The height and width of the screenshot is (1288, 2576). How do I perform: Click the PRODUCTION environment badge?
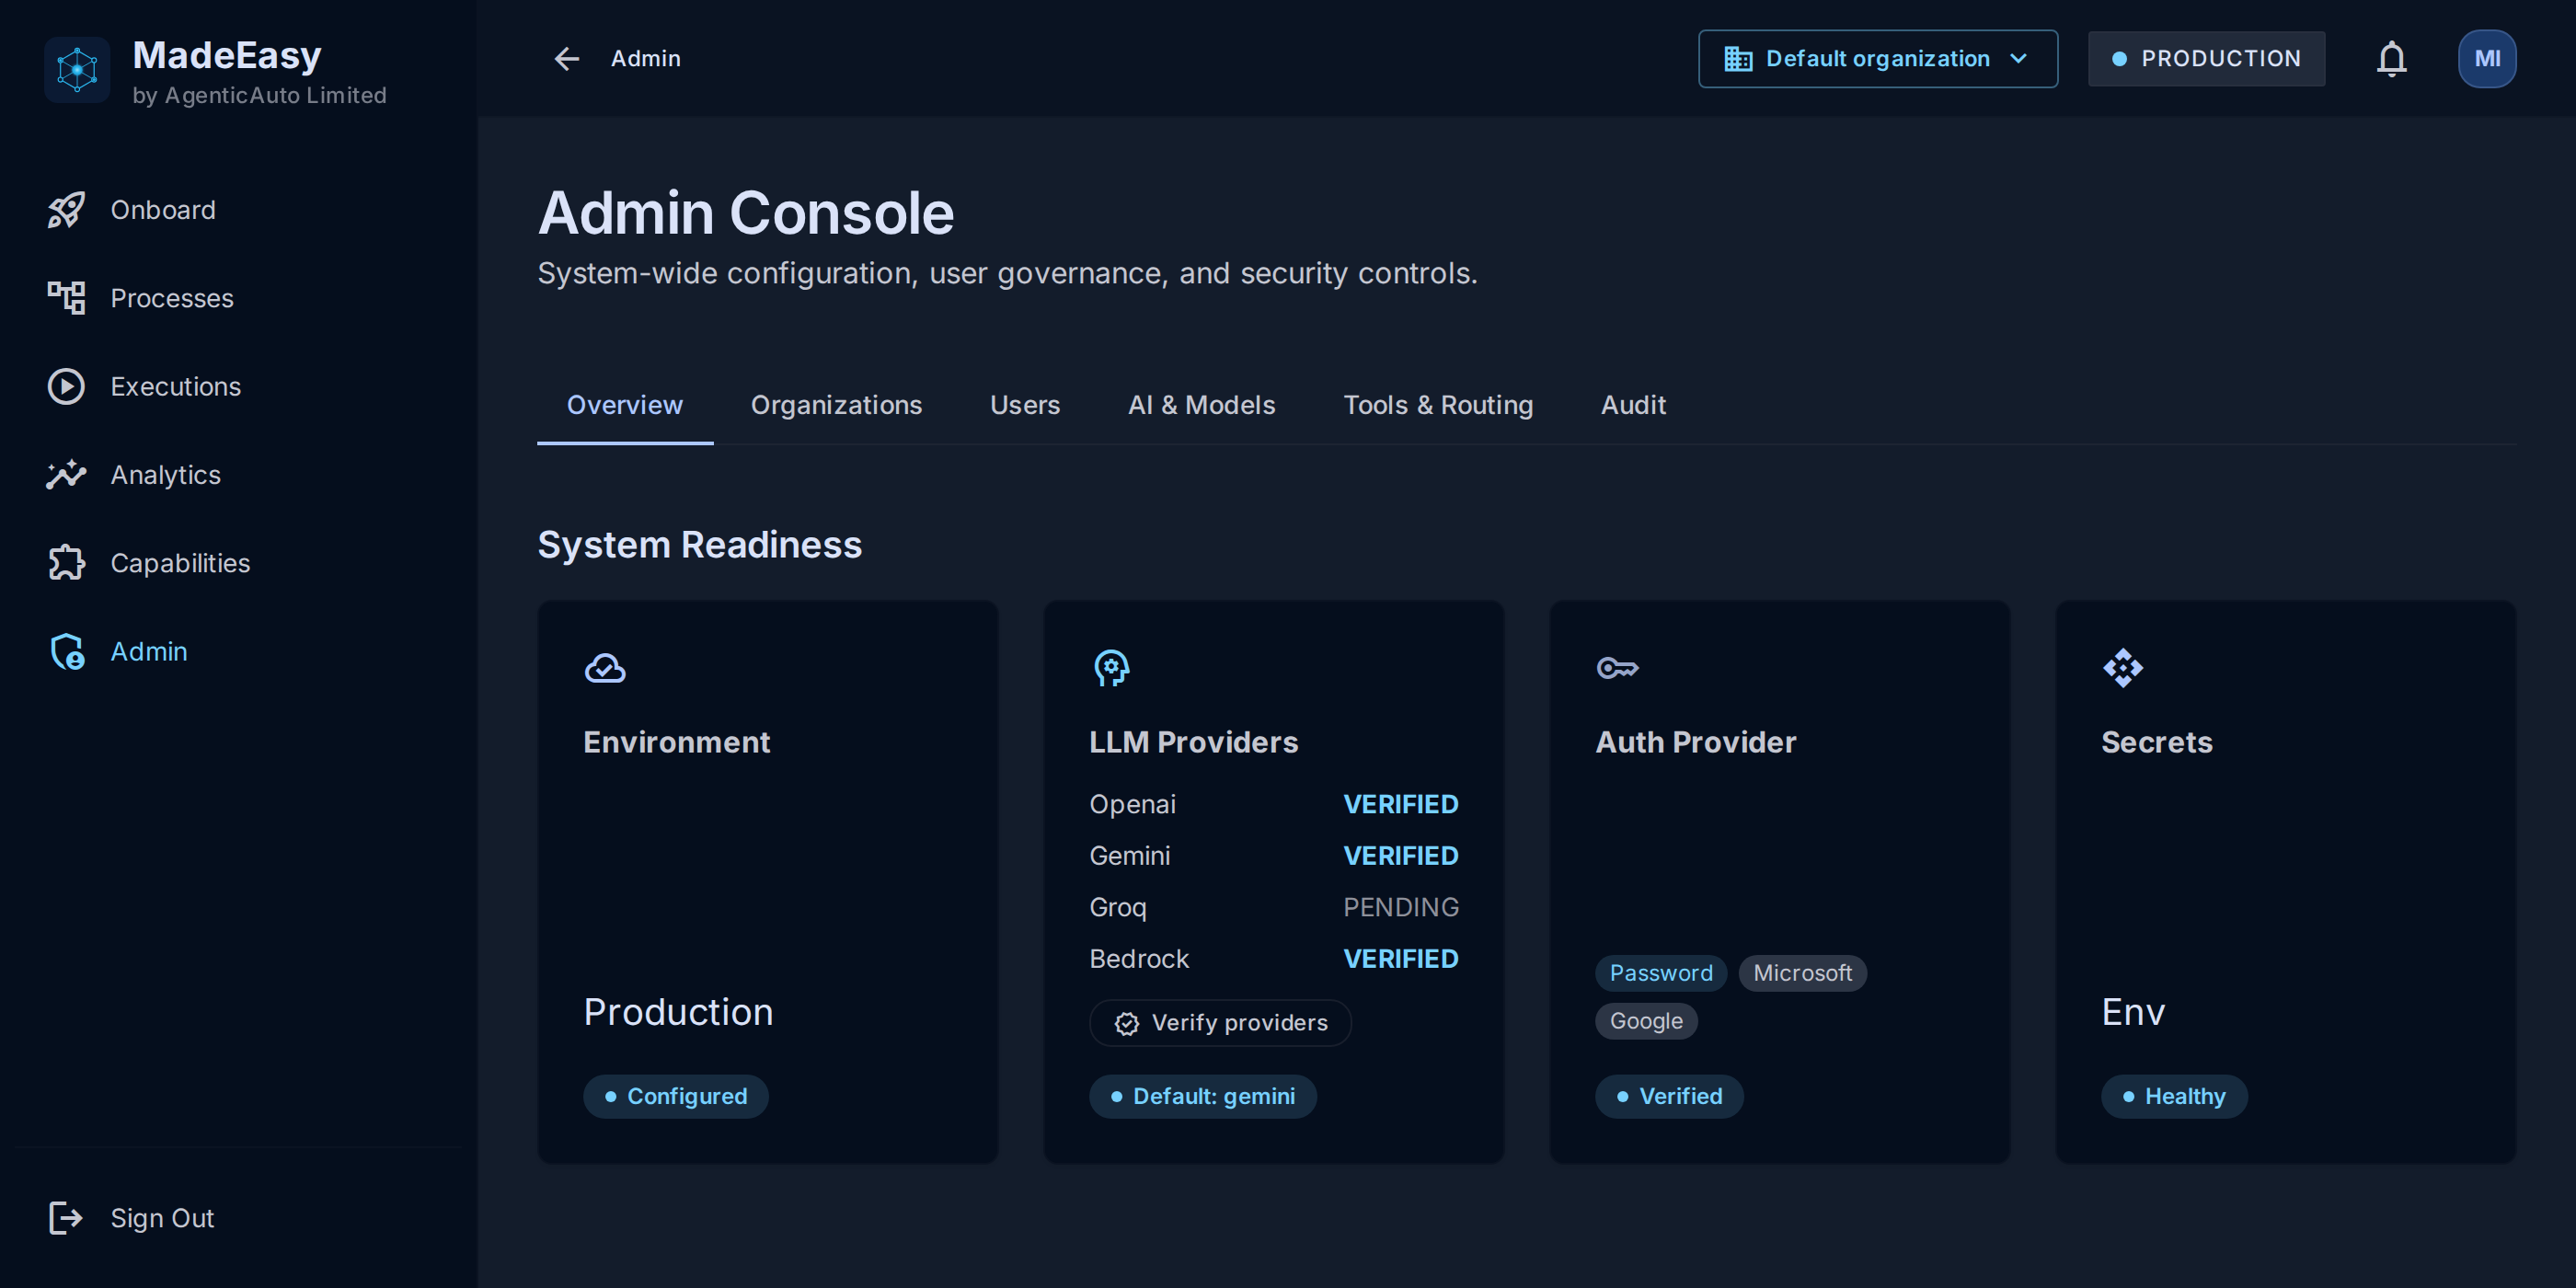coord(2206,59)
